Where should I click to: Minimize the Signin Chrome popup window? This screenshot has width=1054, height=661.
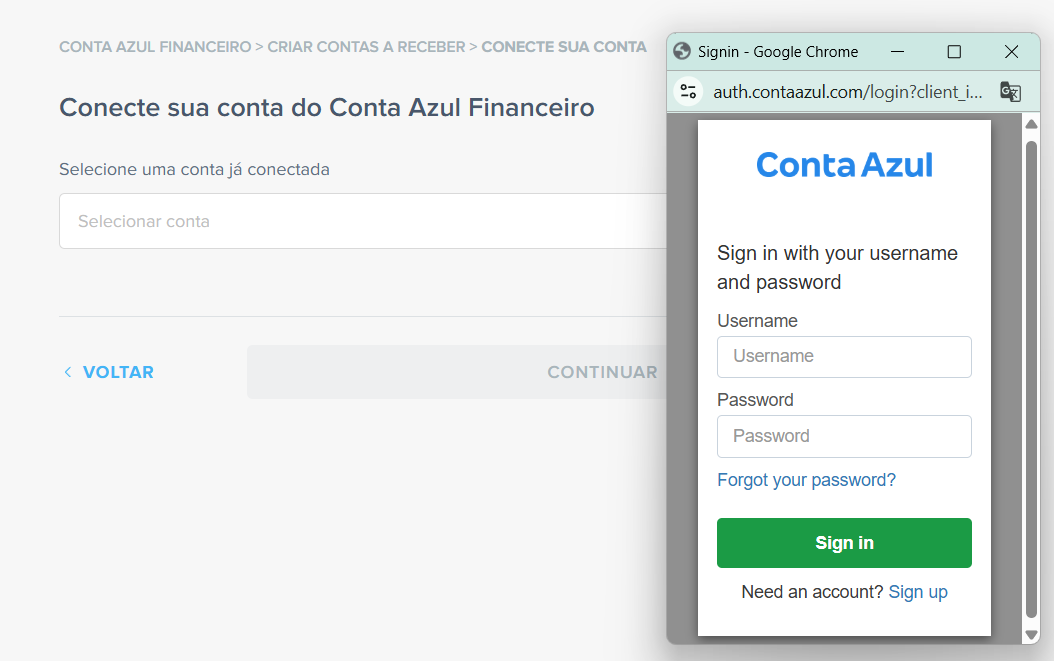897,52
